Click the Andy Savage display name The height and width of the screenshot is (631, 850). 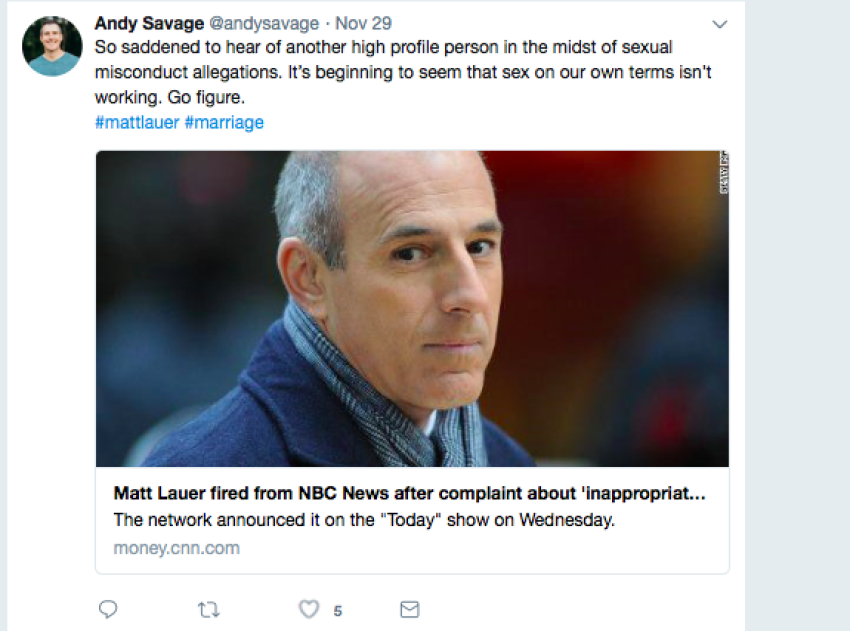click(150, 23)
